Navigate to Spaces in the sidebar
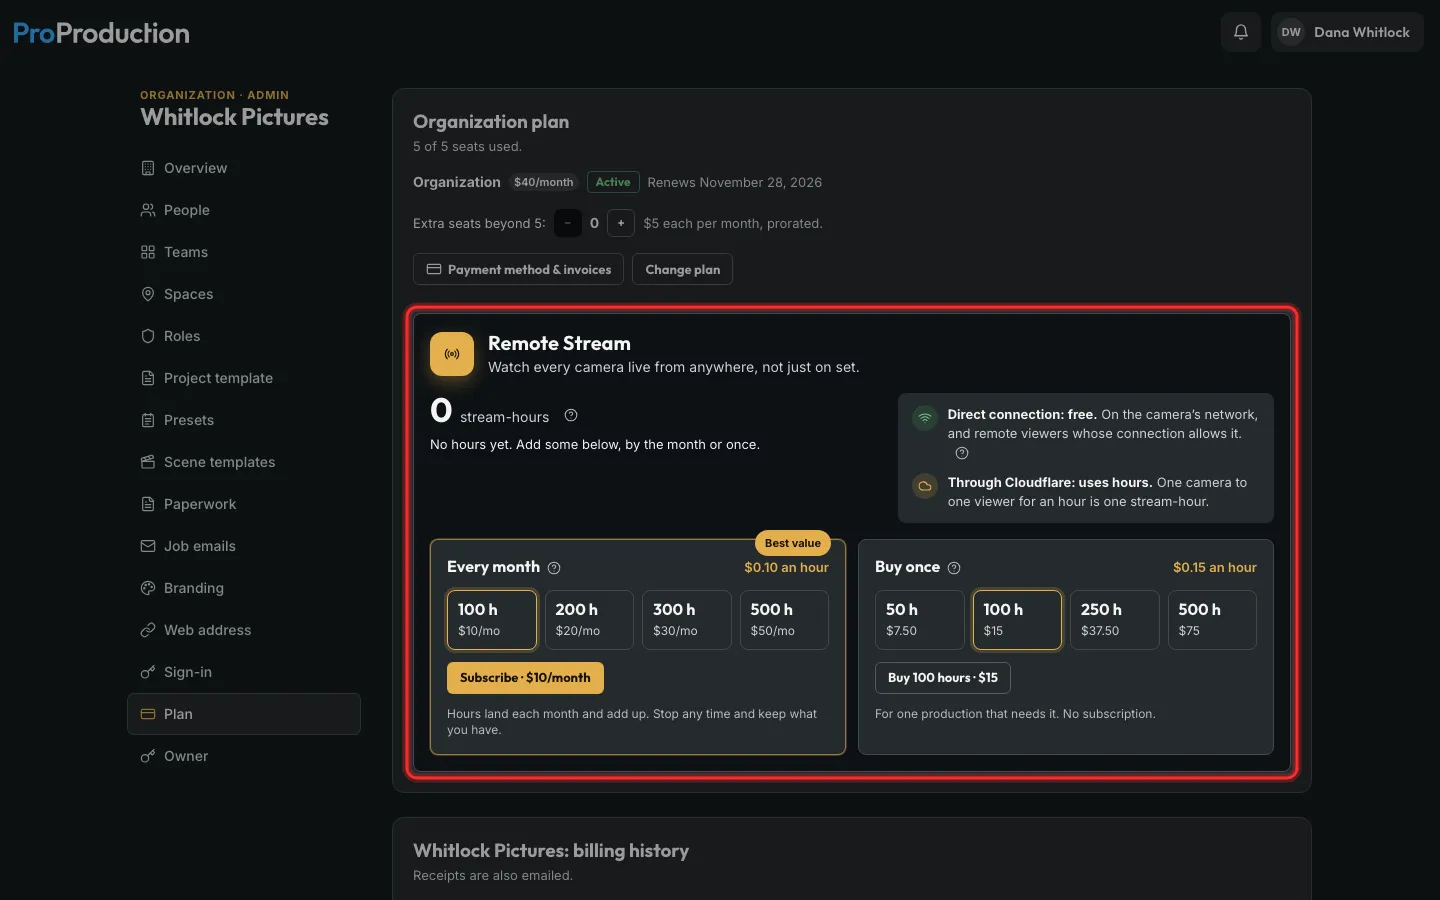 tap(244, 294)
